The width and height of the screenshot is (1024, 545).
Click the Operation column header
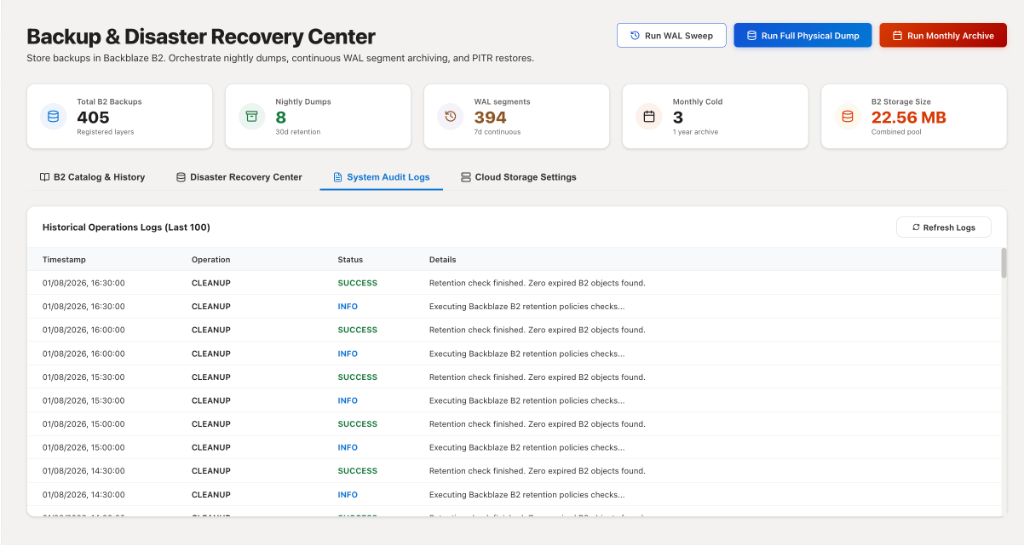(x=210, y=259)
